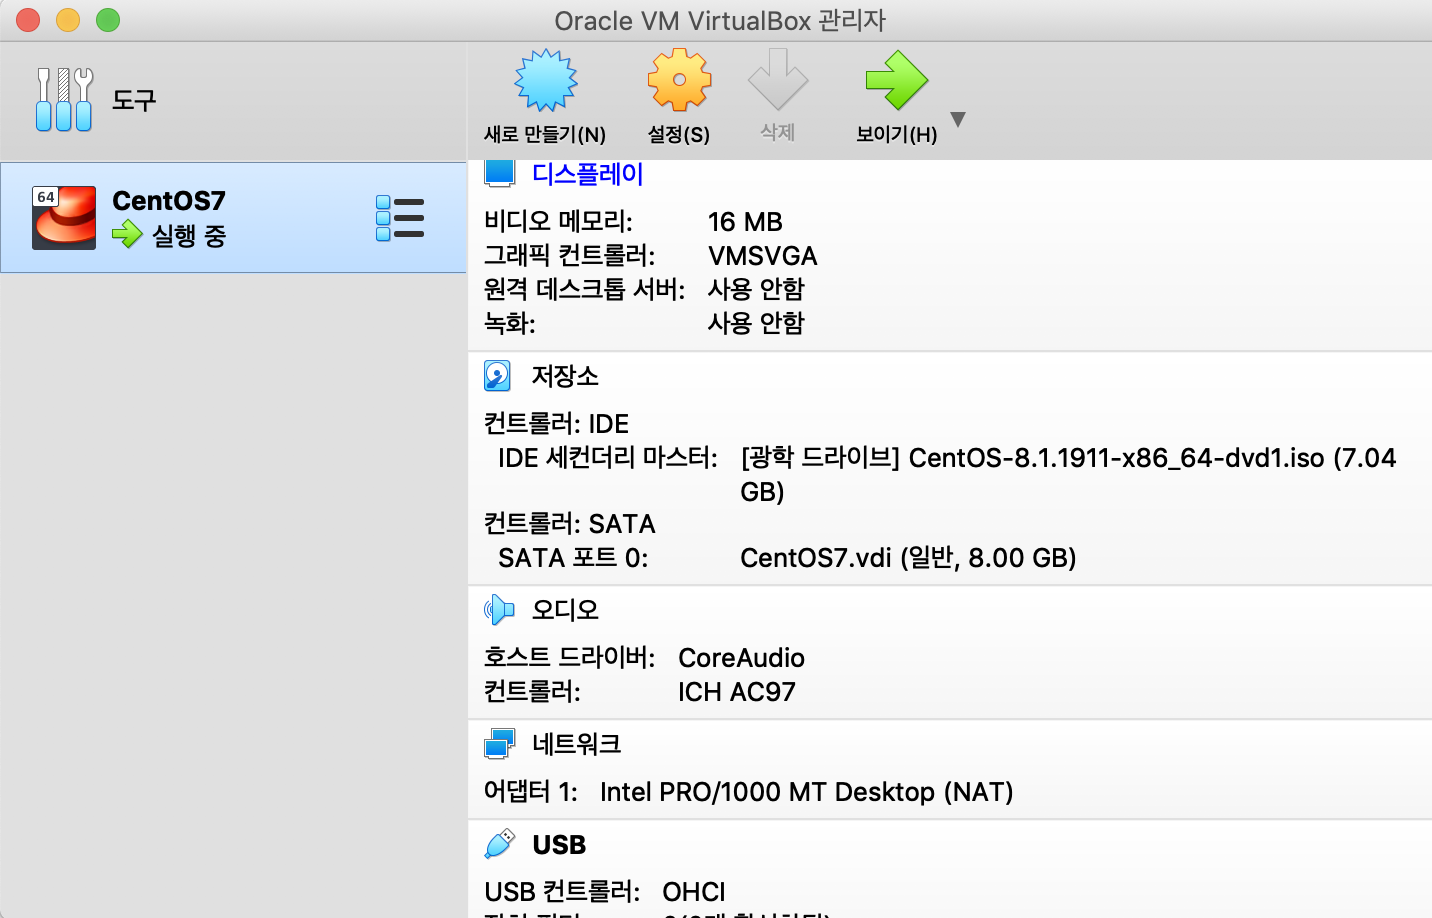Click the CoreAudio host driver value

(741, 658)
